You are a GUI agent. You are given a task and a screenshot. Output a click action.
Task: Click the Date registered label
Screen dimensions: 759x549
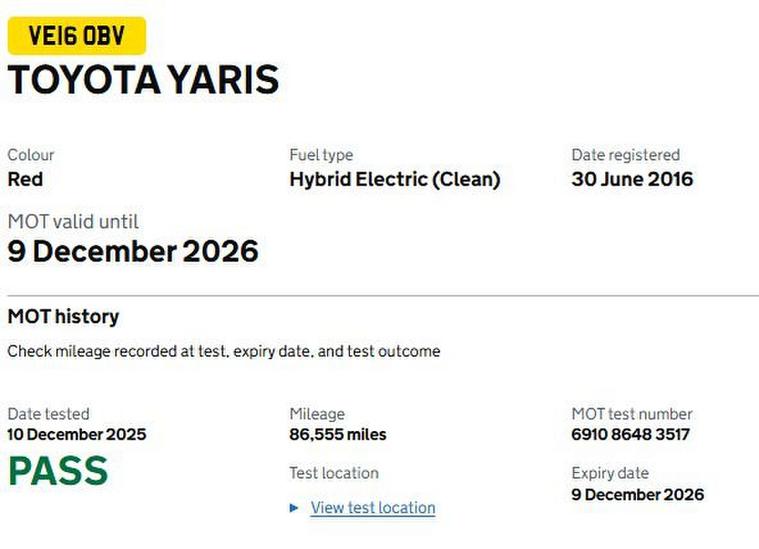625,155
